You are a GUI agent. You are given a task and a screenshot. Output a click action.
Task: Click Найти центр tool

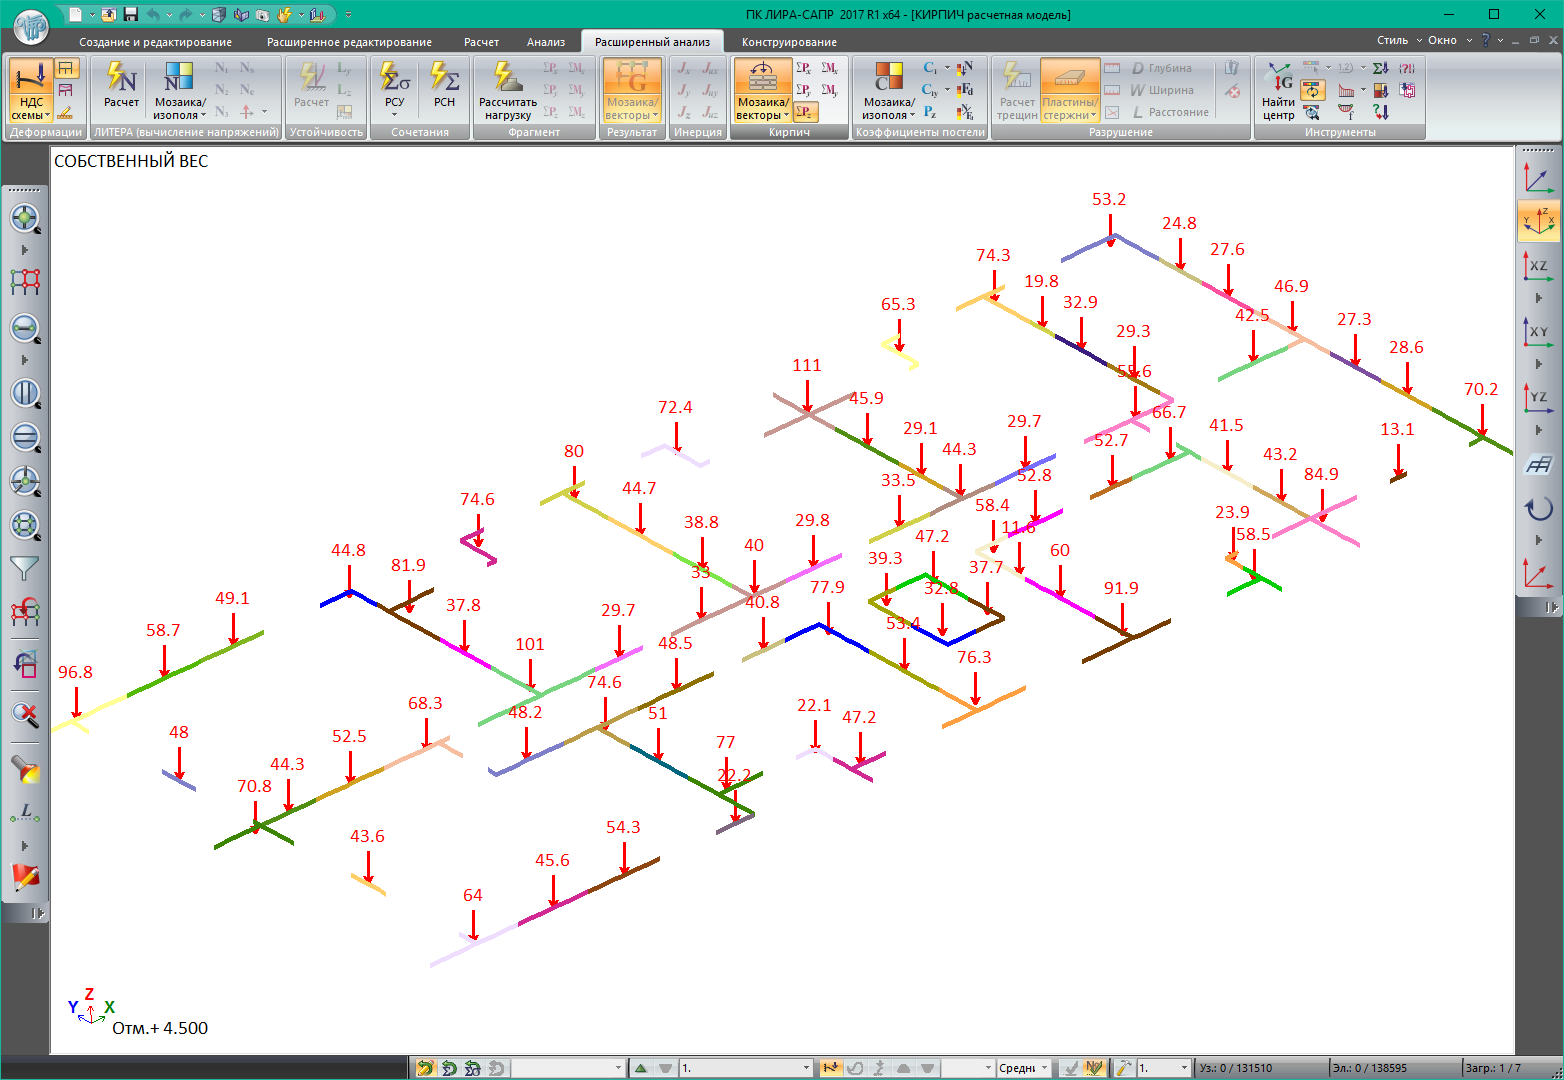tap(1278, 90)
